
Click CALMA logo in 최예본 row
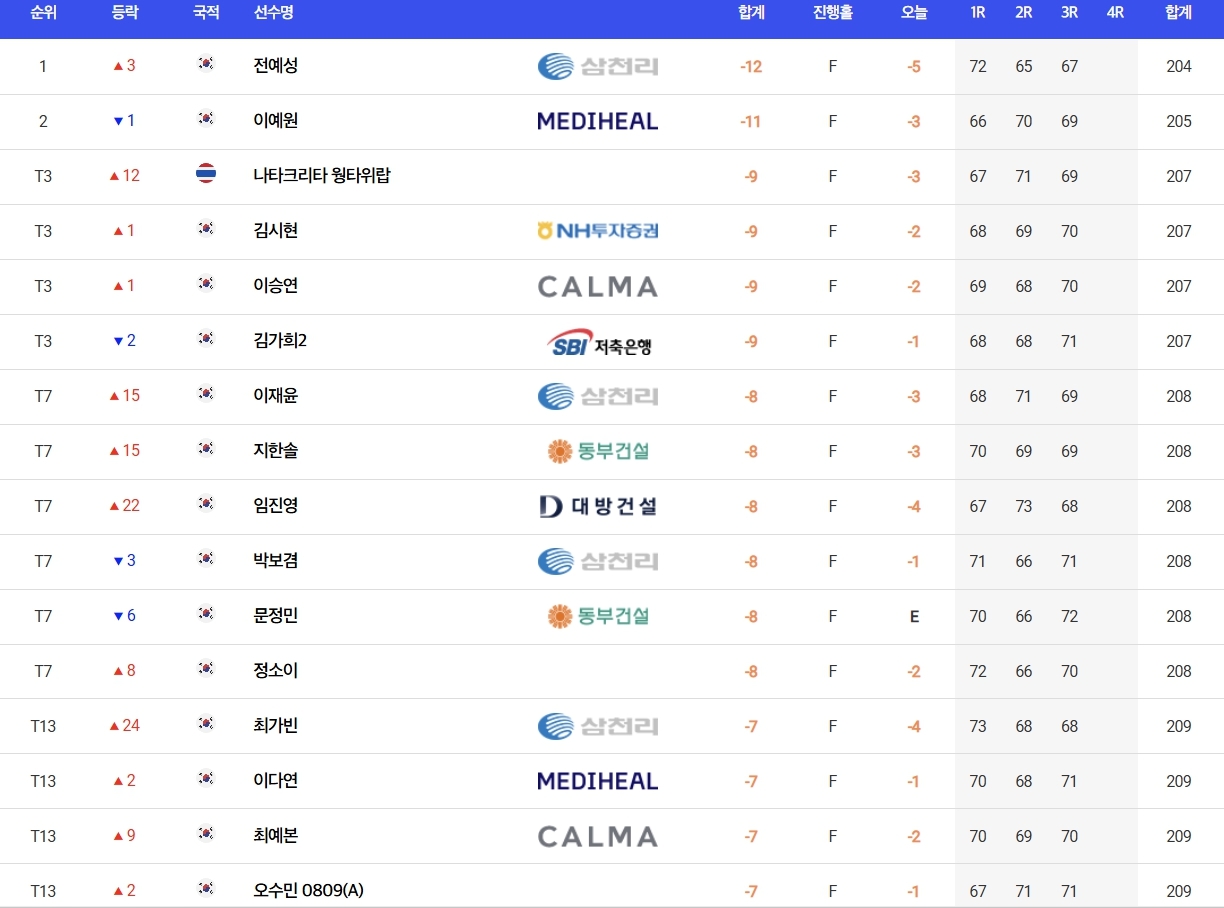tap(597, 836)
